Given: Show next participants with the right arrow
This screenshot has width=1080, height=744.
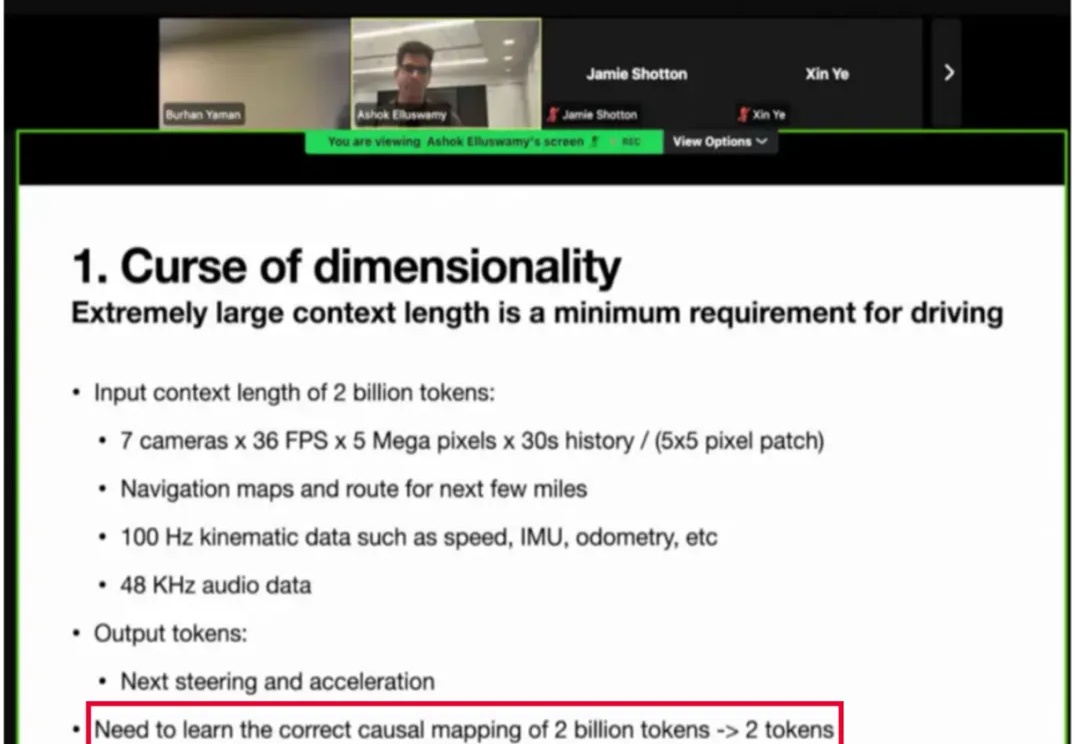Looking at the screenshot, I should (948, 73).
